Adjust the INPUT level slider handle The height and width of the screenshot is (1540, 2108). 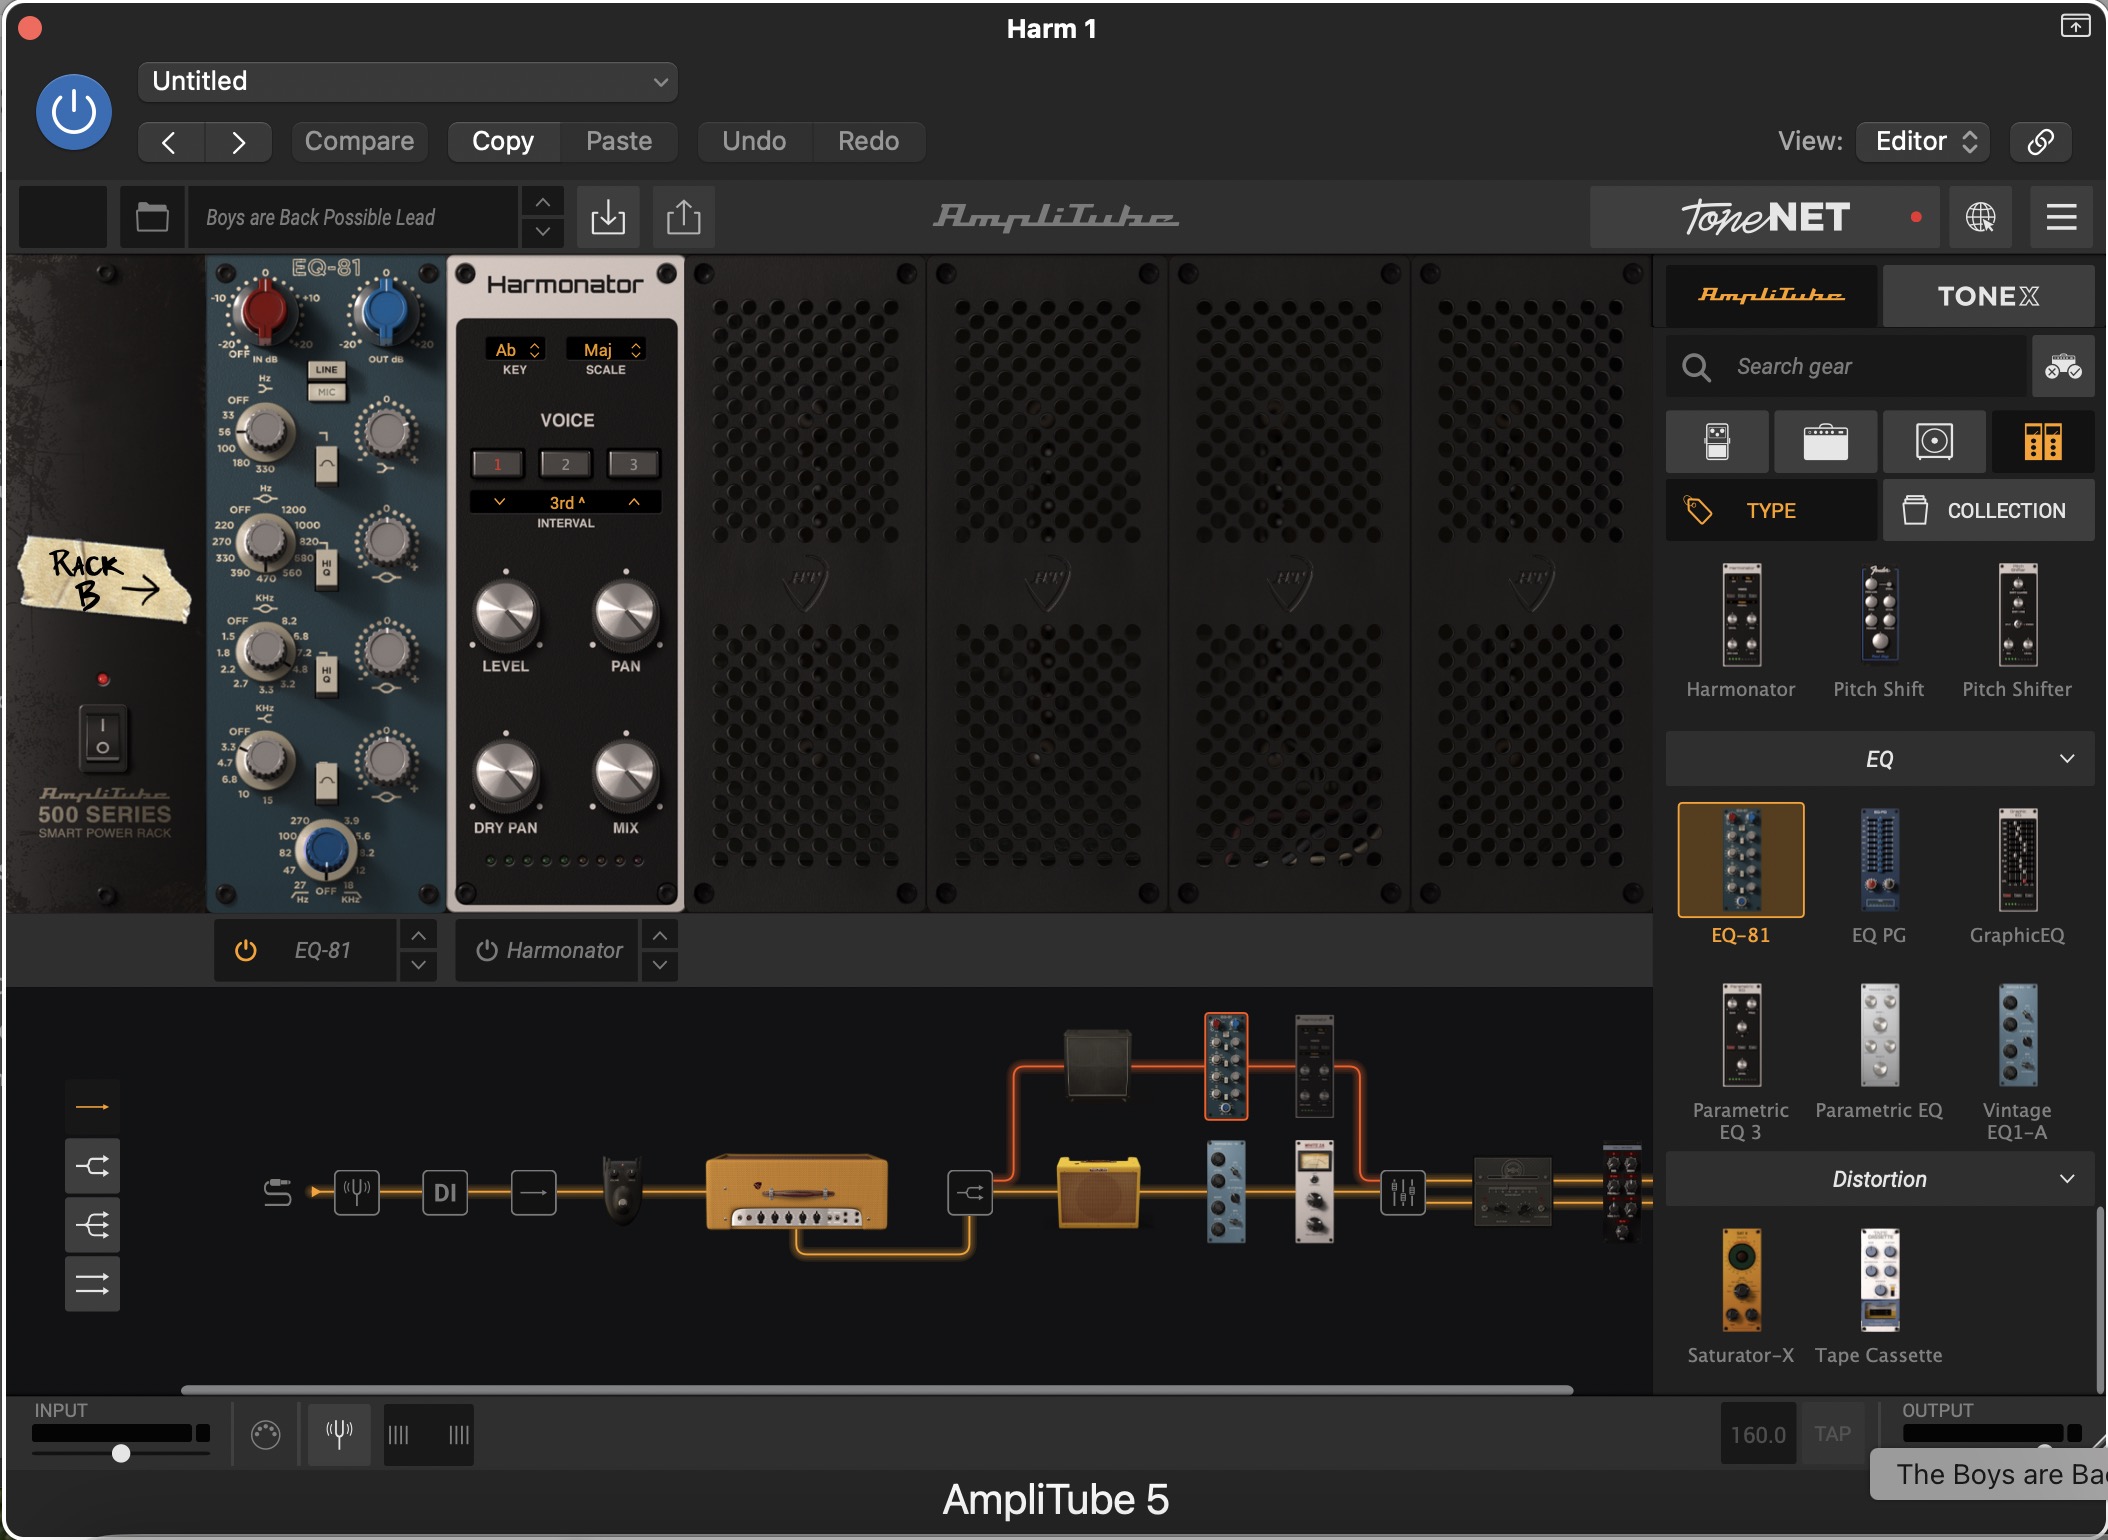pos(121,1453)
